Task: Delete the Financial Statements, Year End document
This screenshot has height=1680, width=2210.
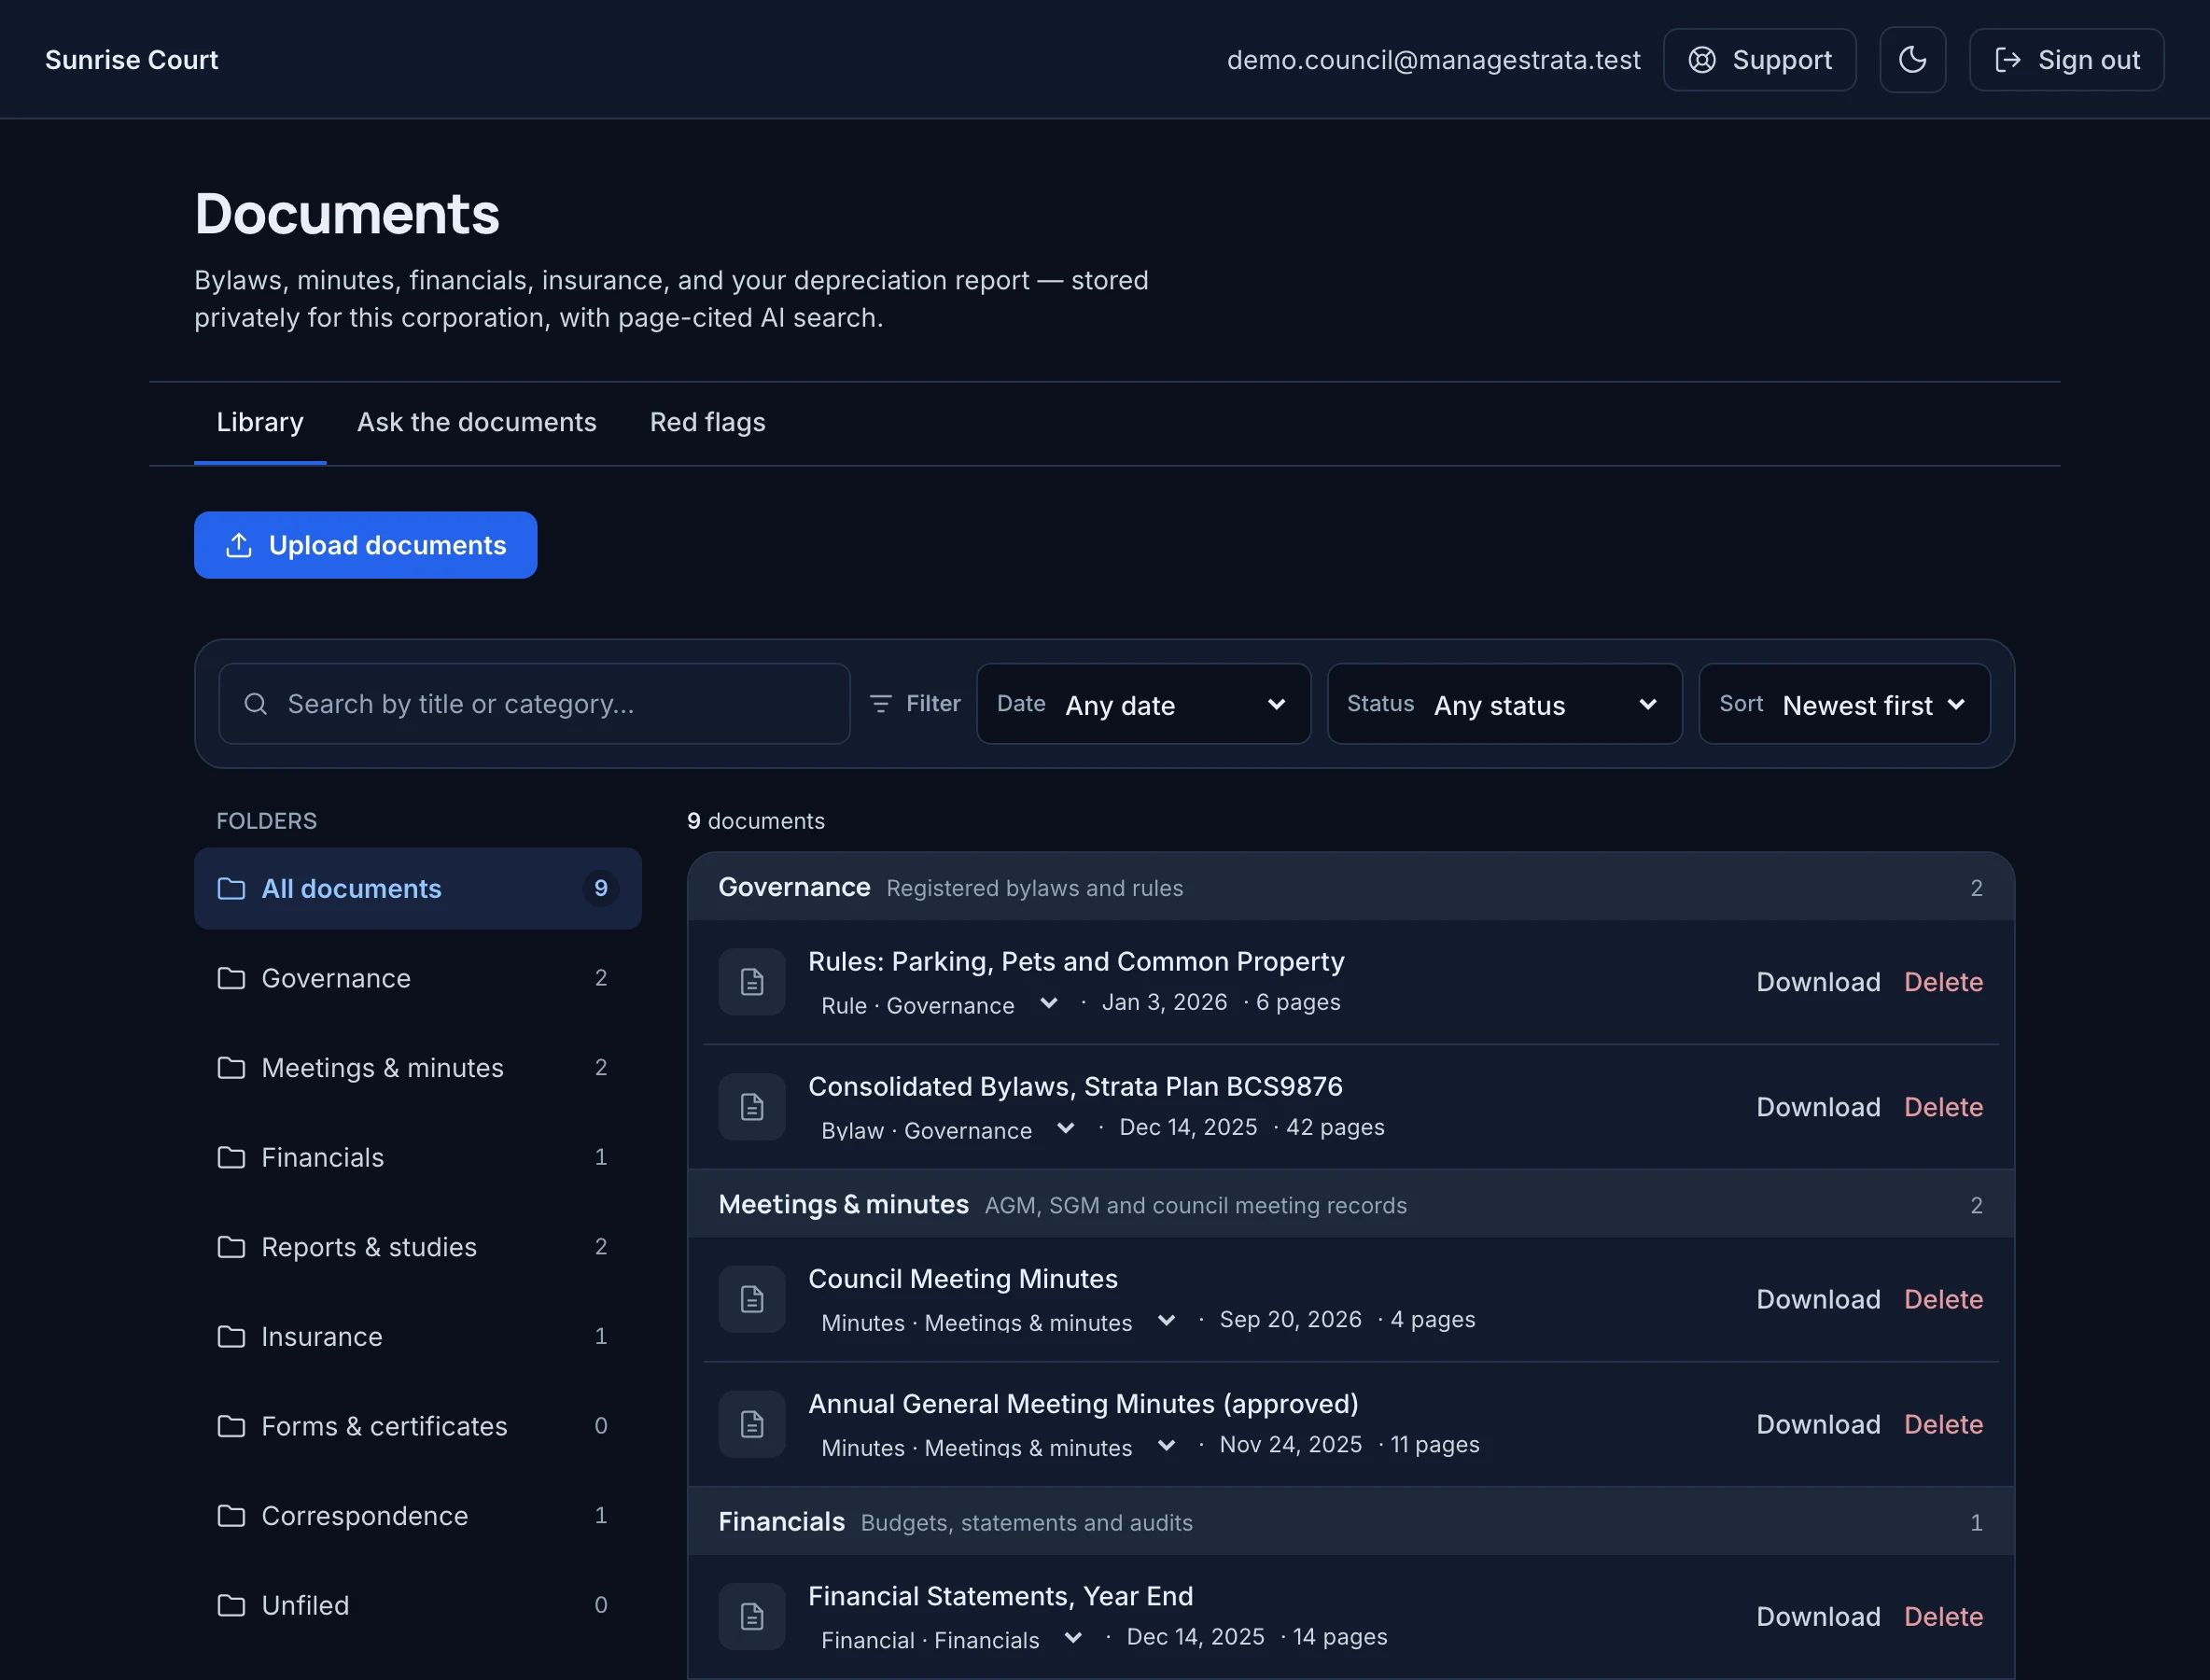Action: pos(1943,1616)
